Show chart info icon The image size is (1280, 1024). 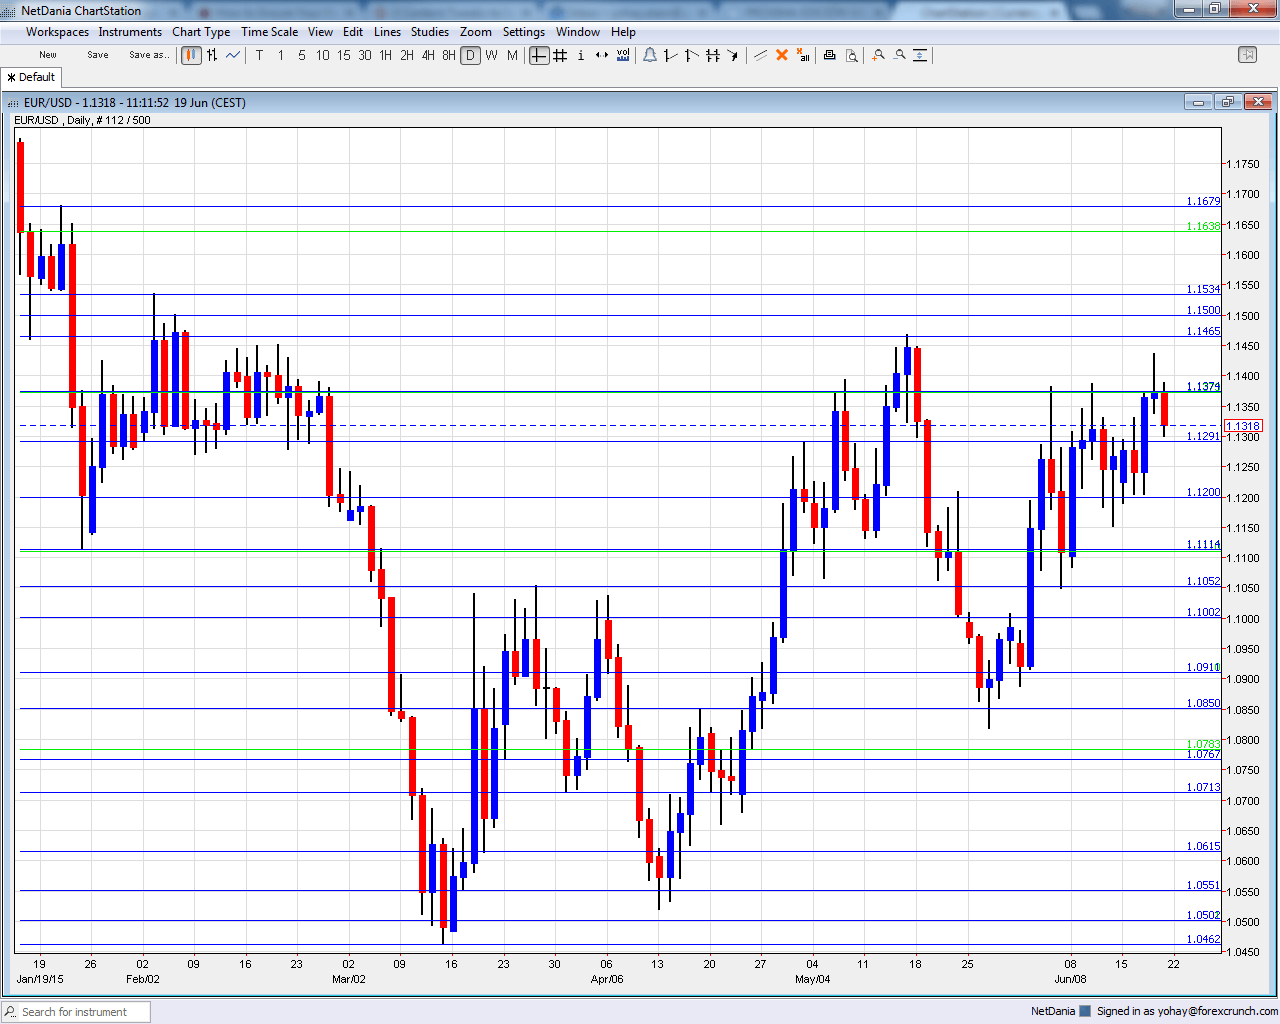pyautogui.click(x=581, y=55)
